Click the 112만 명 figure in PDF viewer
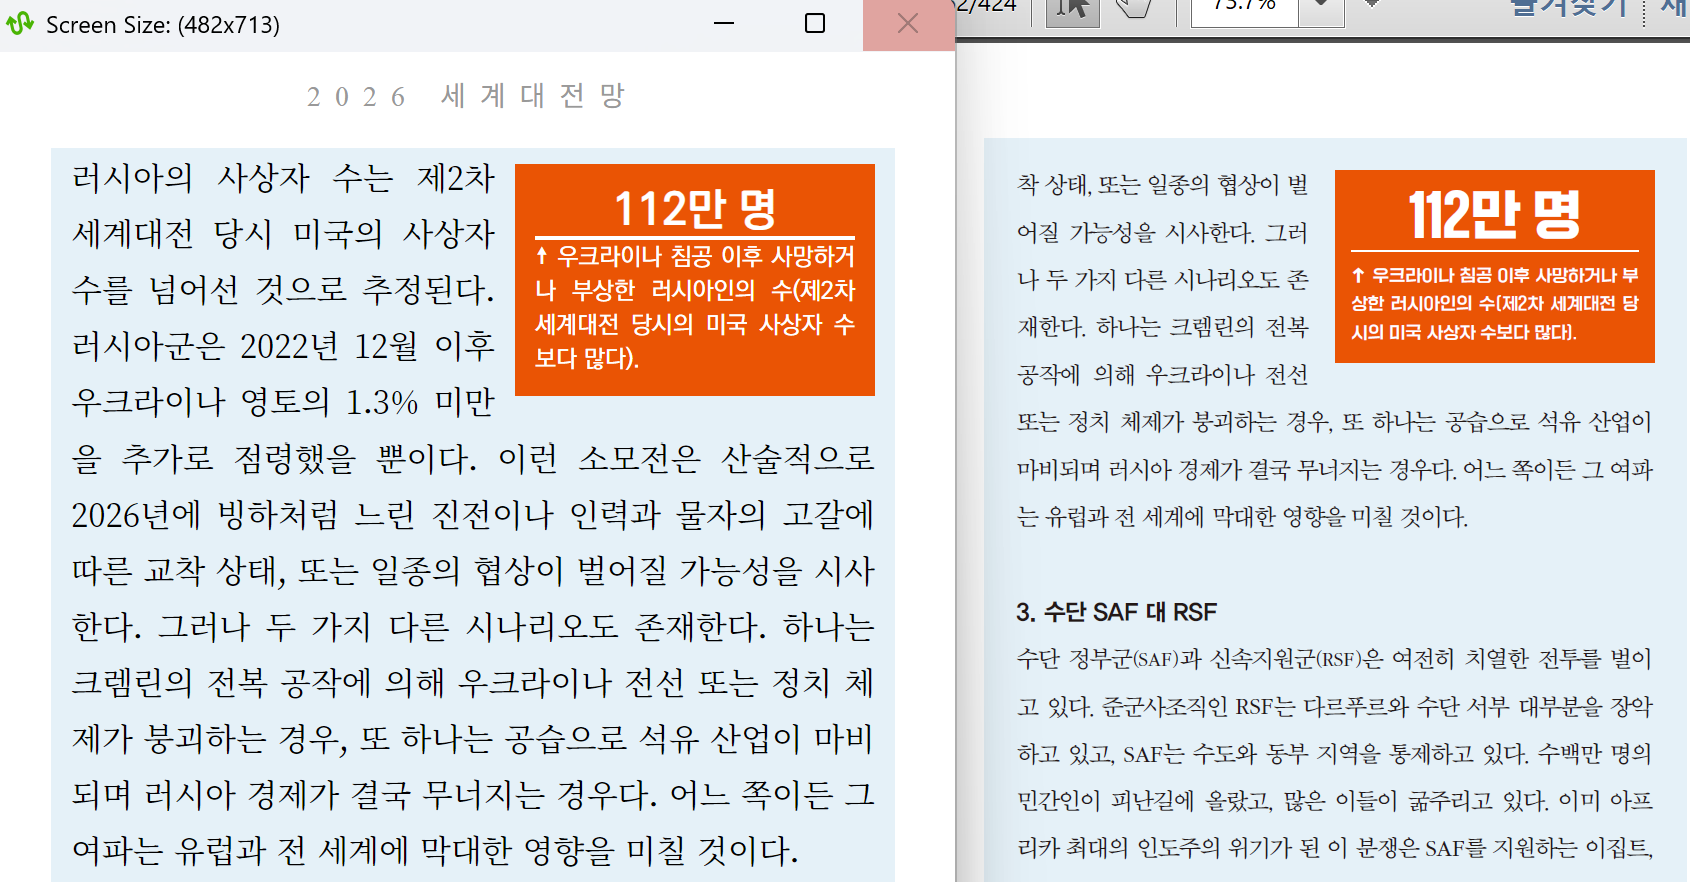 click(1494, 215)
